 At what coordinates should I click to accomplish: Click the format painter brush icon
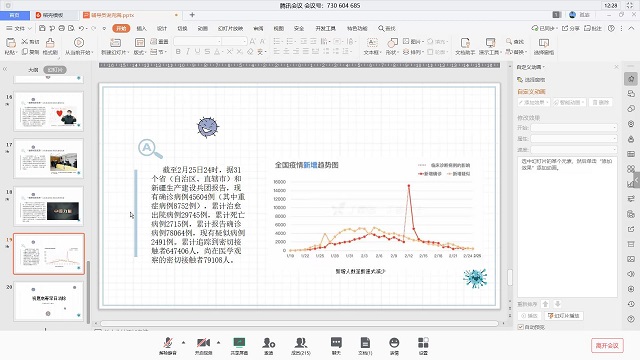[50, 42]
